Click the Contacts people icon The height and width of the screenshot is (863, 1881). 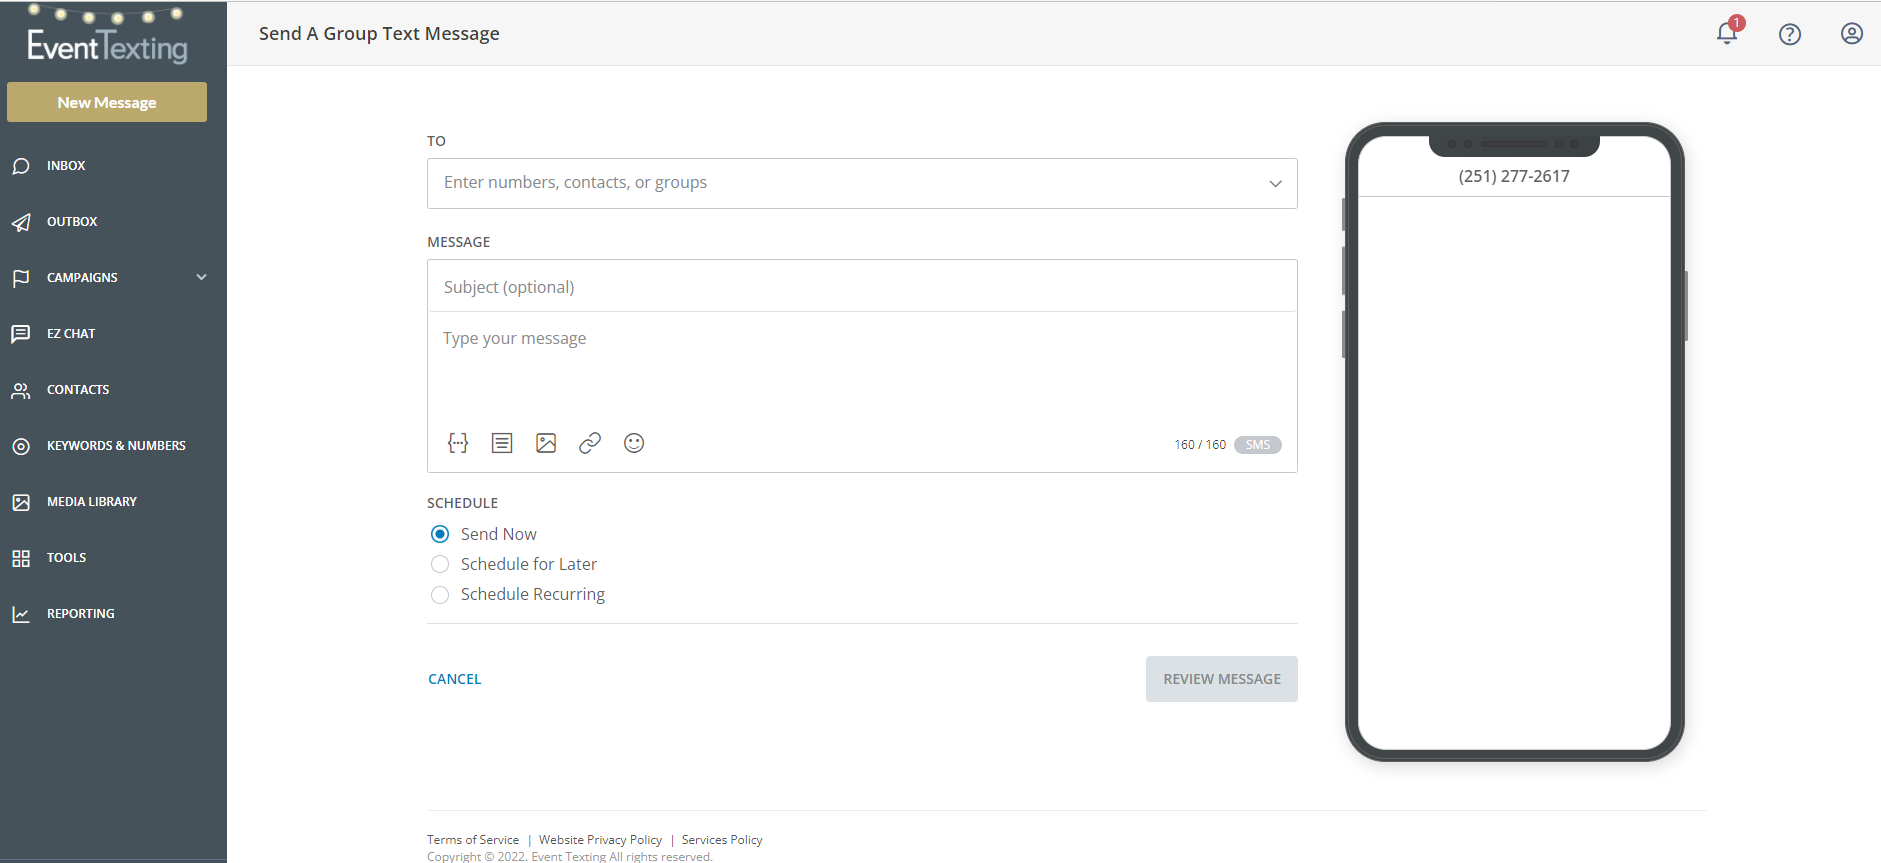pyautogui.click(x=21, y=390)
